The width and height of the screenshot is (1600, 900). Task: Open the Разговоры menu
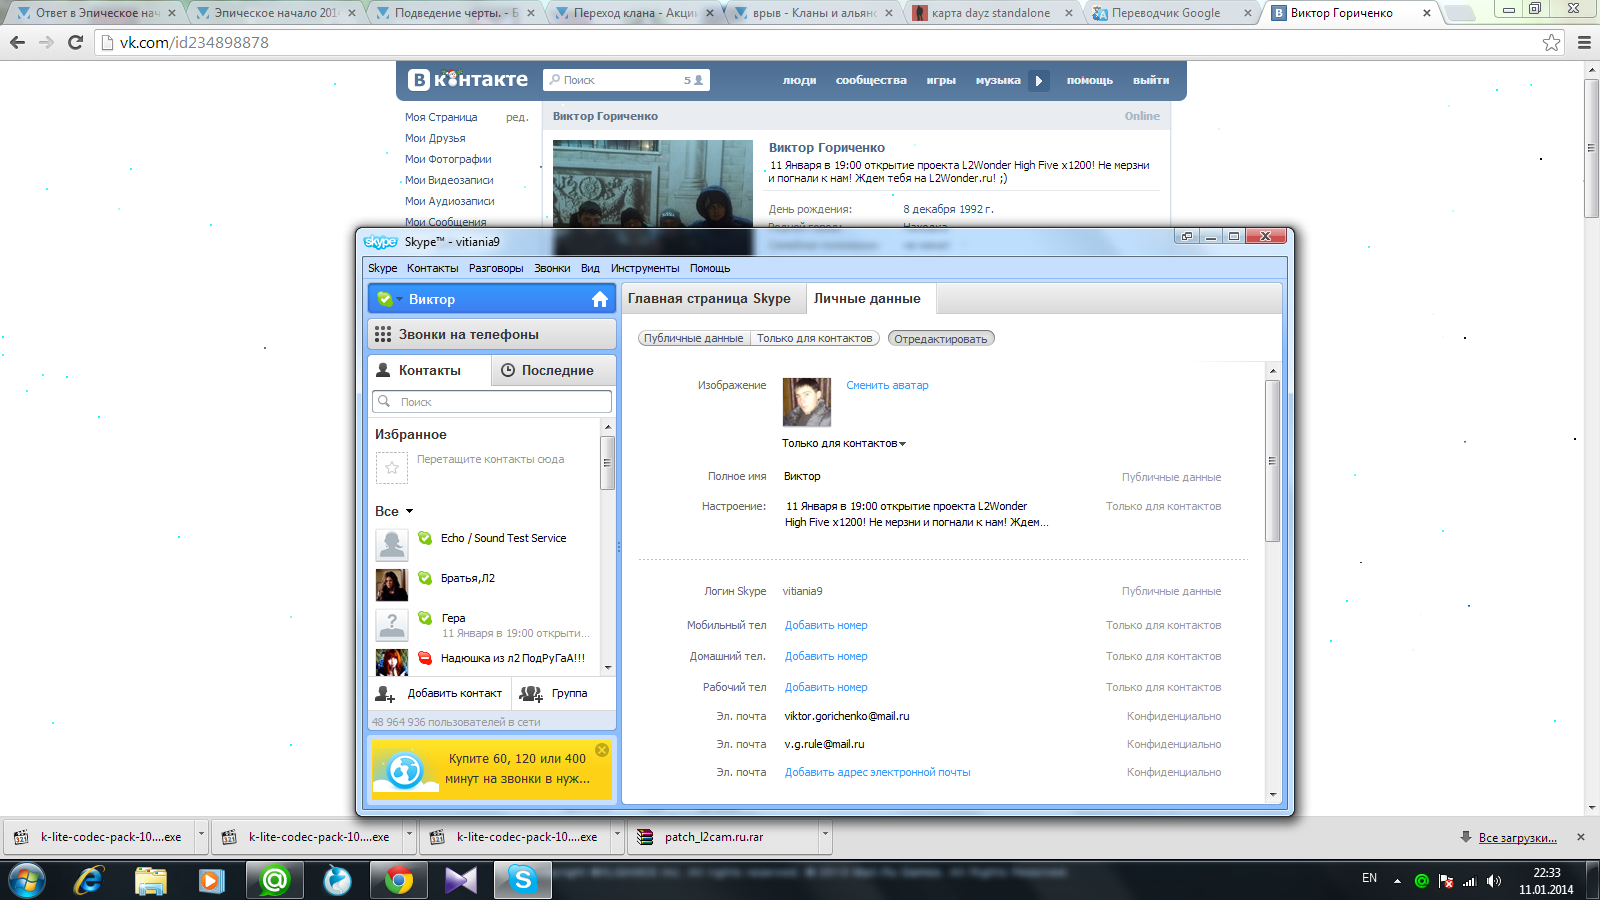pyautogui.click(x=496, y=268)
